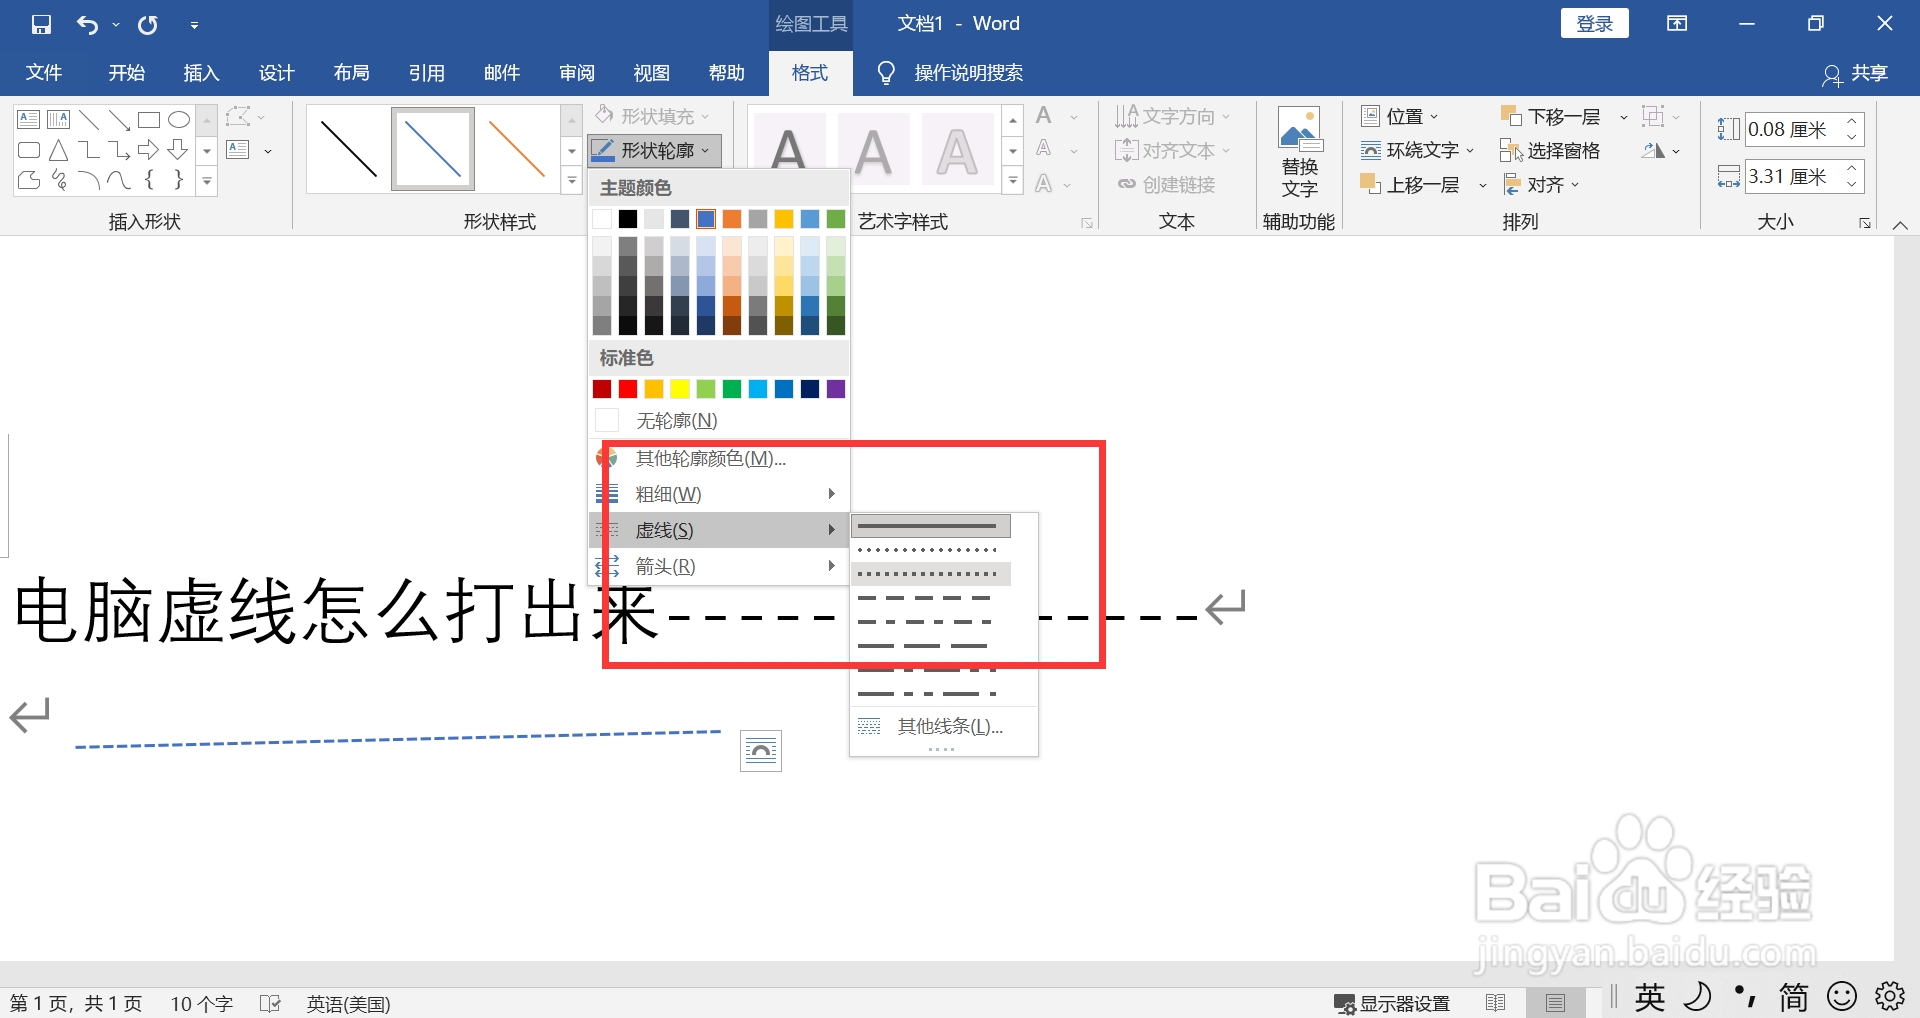The image size is (1920, 1018).
Task: Select the rectangle shape tool
Action: pos(148,118)
